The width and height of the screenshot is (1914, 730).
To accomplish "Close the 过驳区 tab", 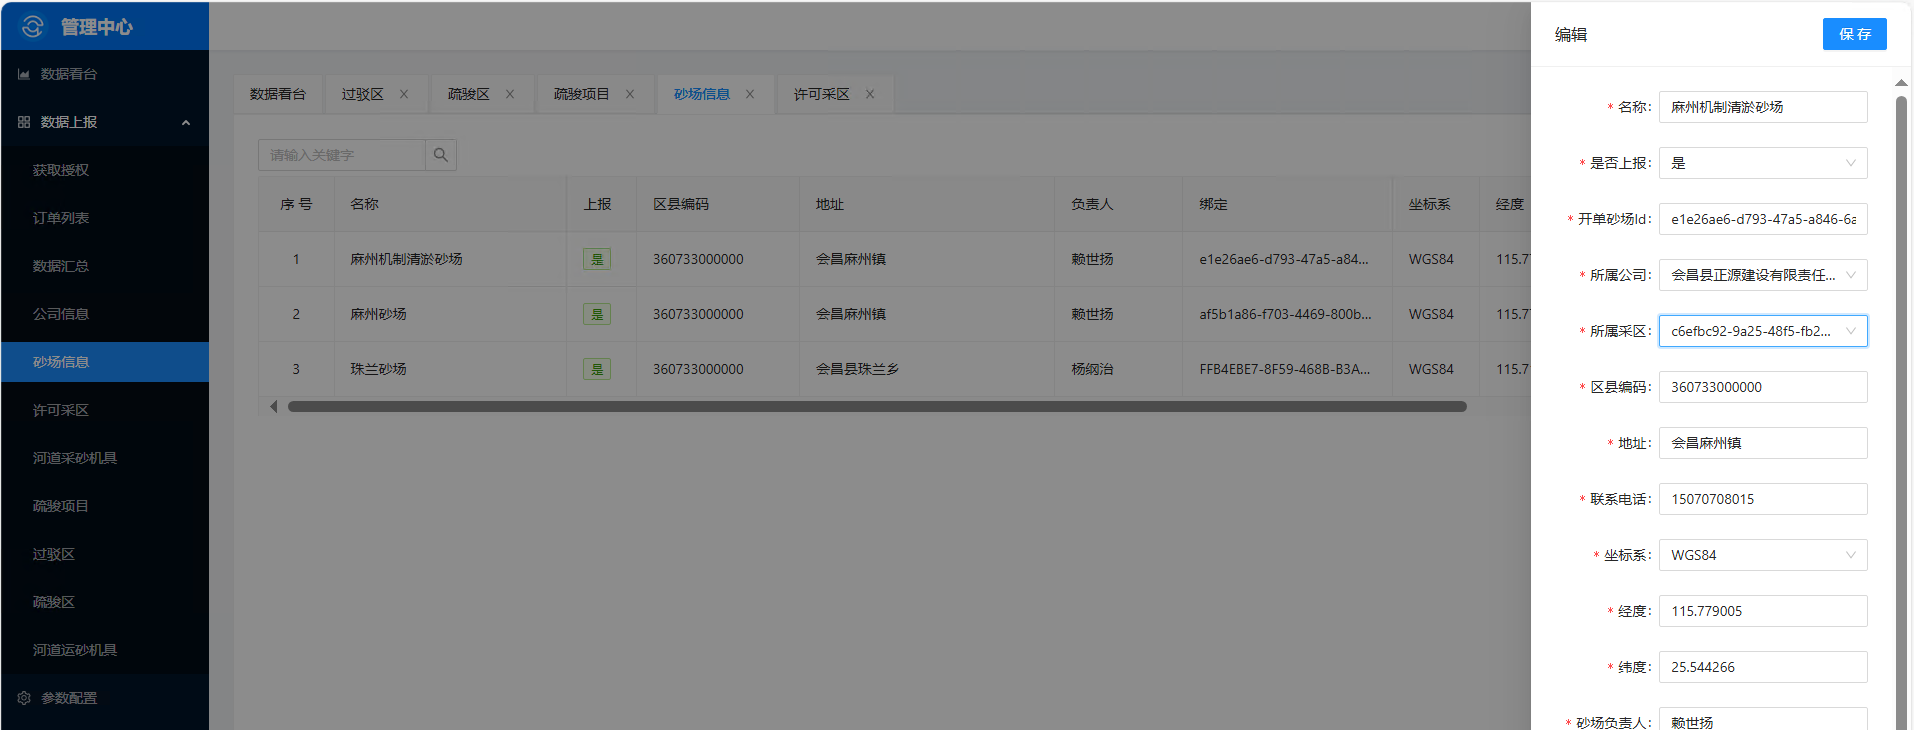I will click(404, 94).
